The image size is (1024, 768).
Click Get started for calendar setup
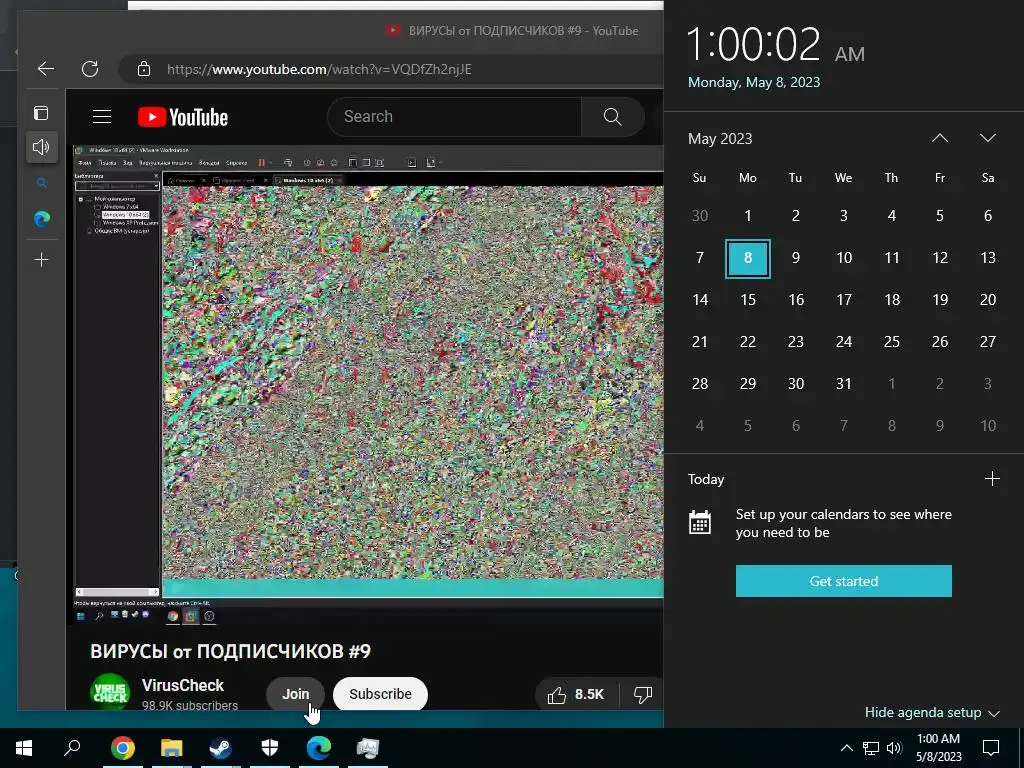(x=843, y=581)
